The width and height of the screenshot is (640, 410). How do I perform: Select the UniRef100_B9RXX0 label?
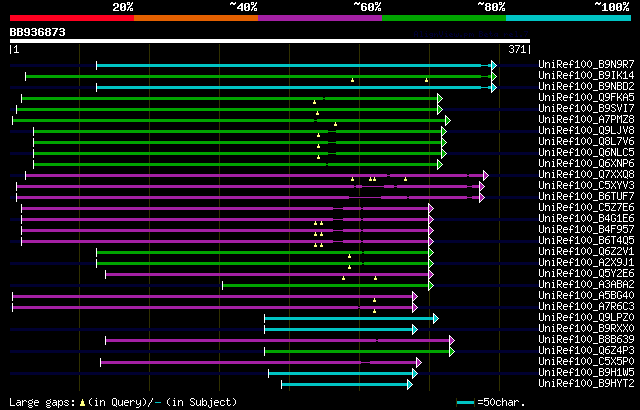point(586,329)
